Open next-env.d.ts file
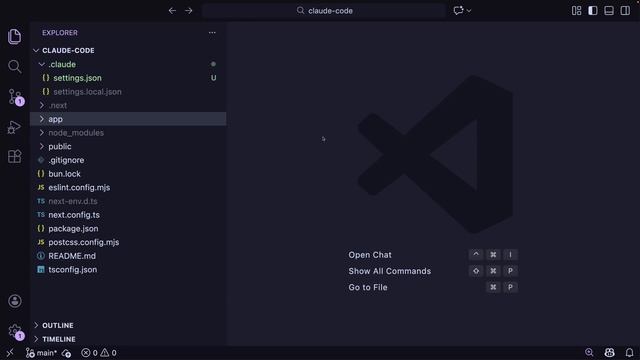This screenshot has height=360, width=640. [128, 201]
